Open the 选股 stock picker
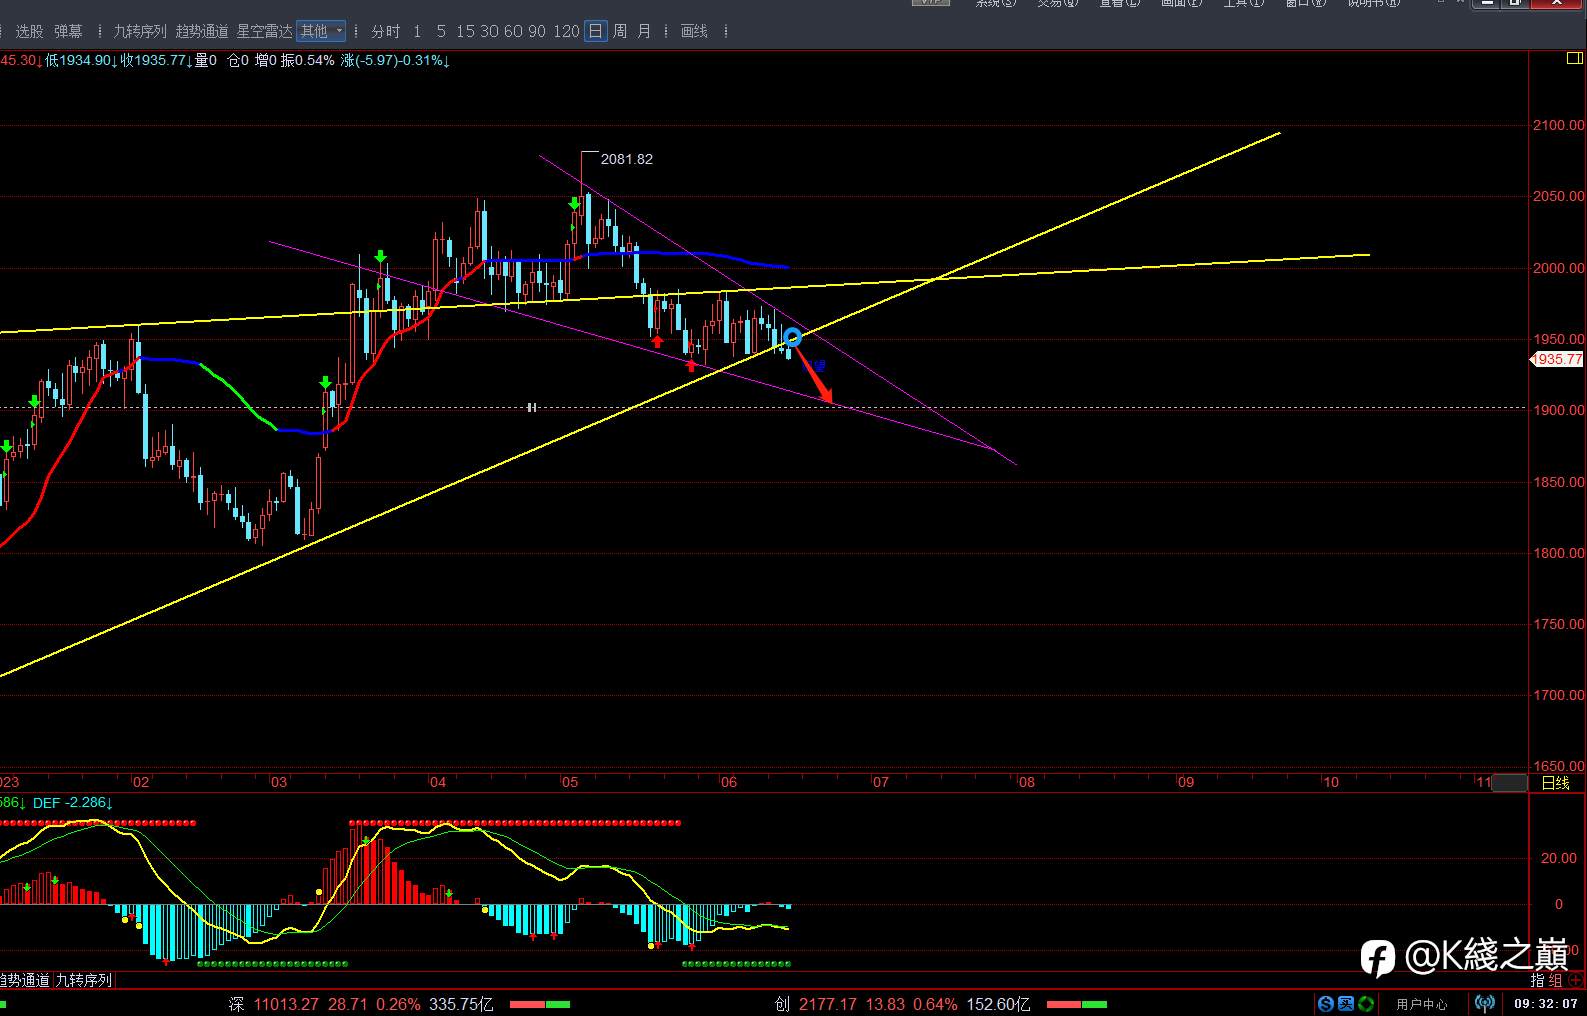The width and height of the screenshot is (1587, 1016). pos(29,32)
